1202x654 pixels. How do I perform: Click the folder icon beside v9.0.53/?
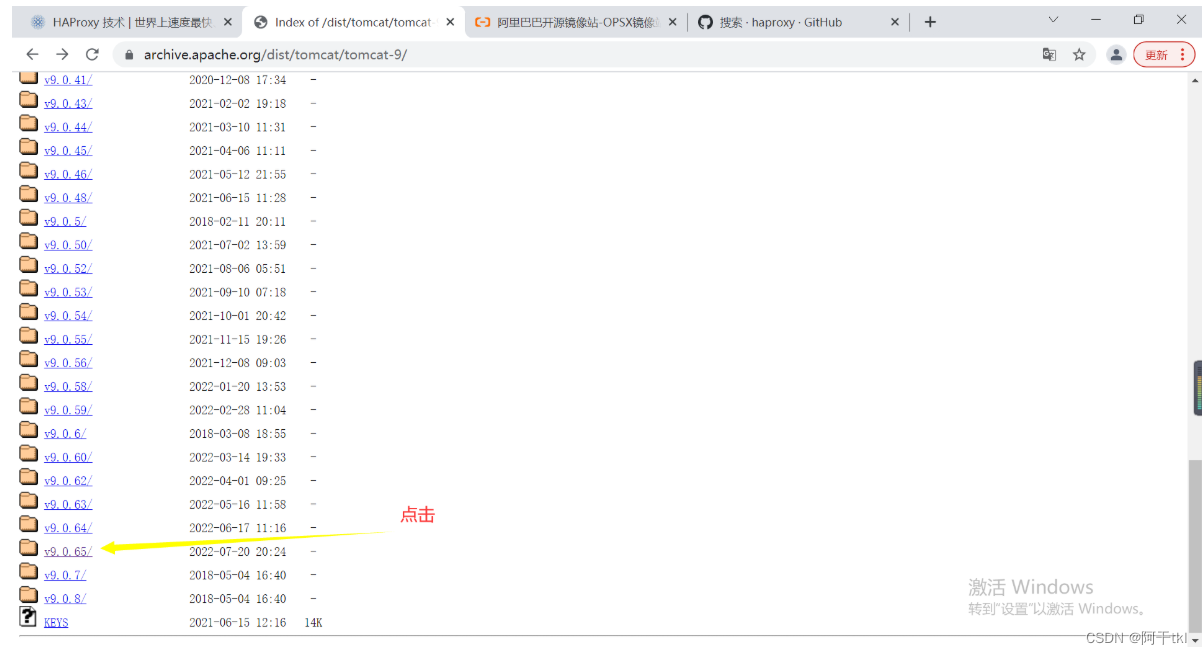tap(28, 288)
